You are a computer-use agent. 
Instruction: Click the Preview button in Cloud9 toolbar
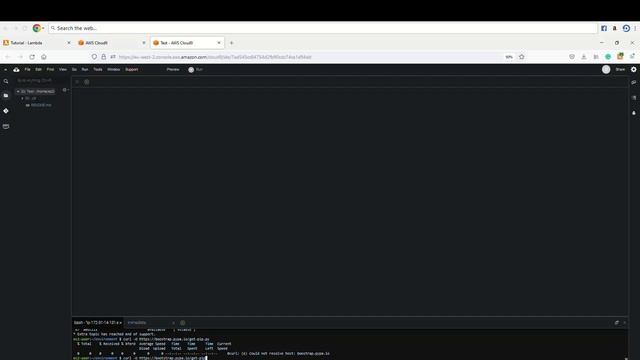point(173,69)
